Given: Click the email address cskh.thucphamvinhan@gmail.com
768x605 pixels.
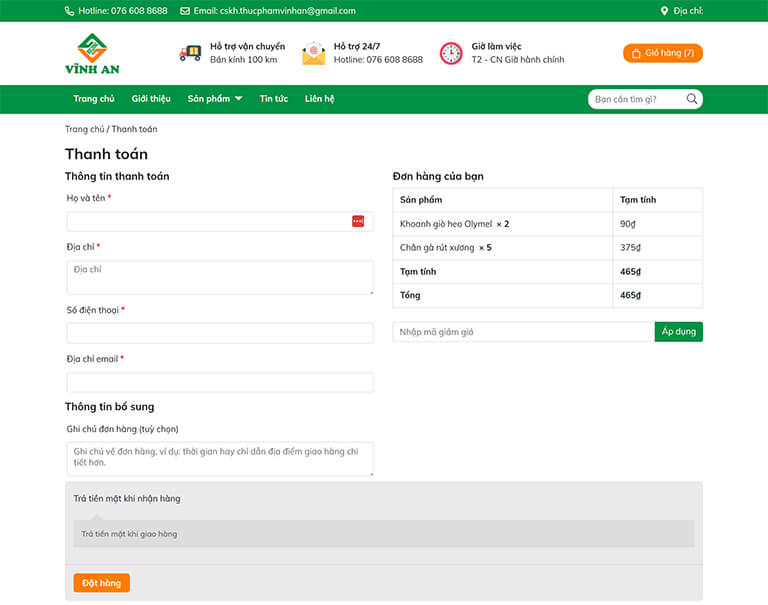Looking at the screenshot, I should pos(288,11).
